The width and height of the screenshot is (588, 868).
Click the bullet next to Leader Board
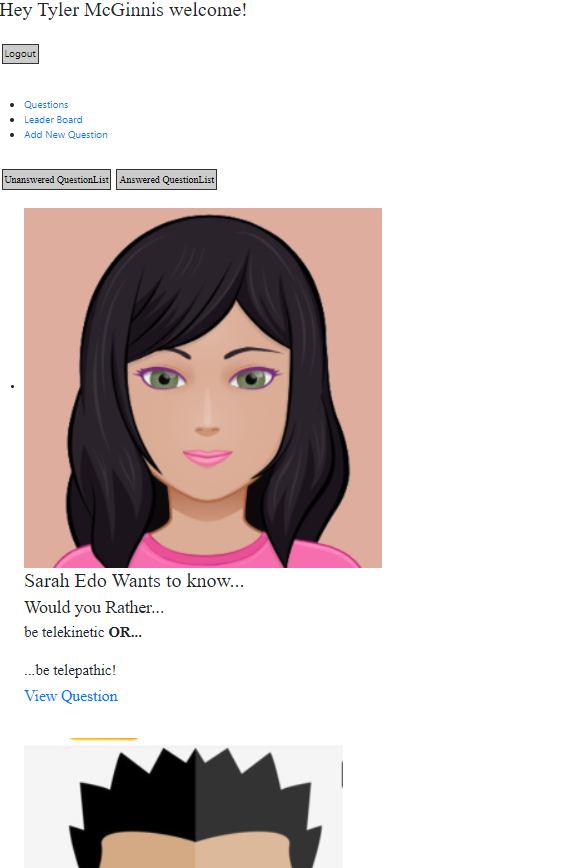point(12,120)
